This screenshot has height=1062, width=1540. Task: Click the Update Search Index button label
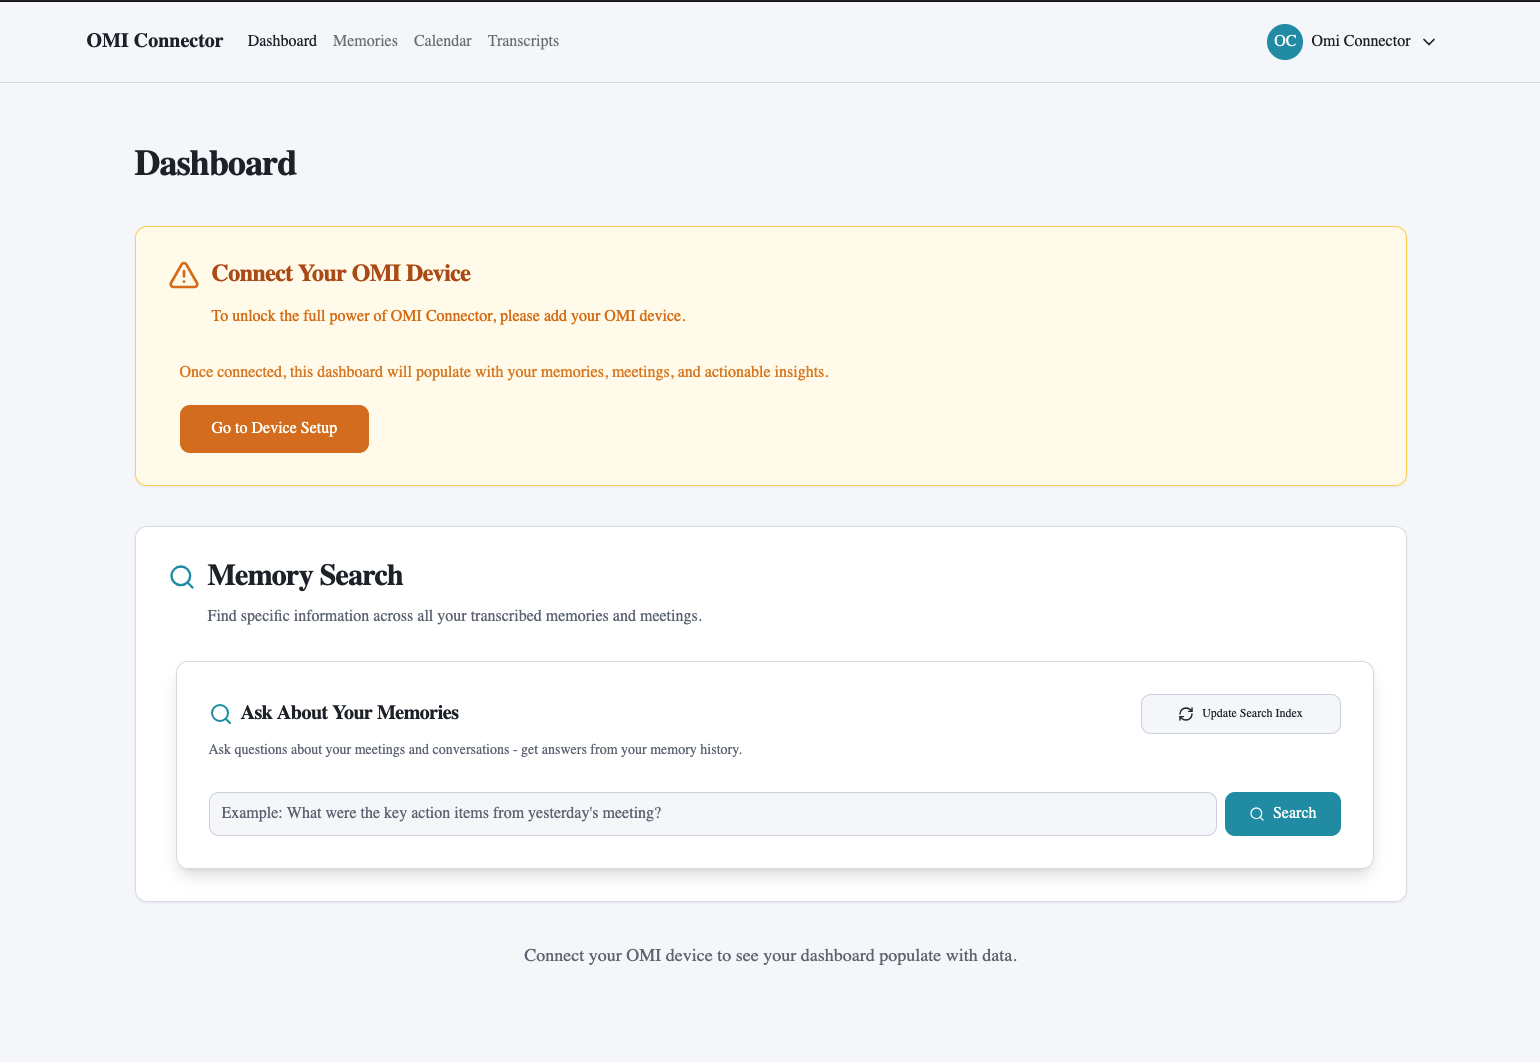point(1252,714)
